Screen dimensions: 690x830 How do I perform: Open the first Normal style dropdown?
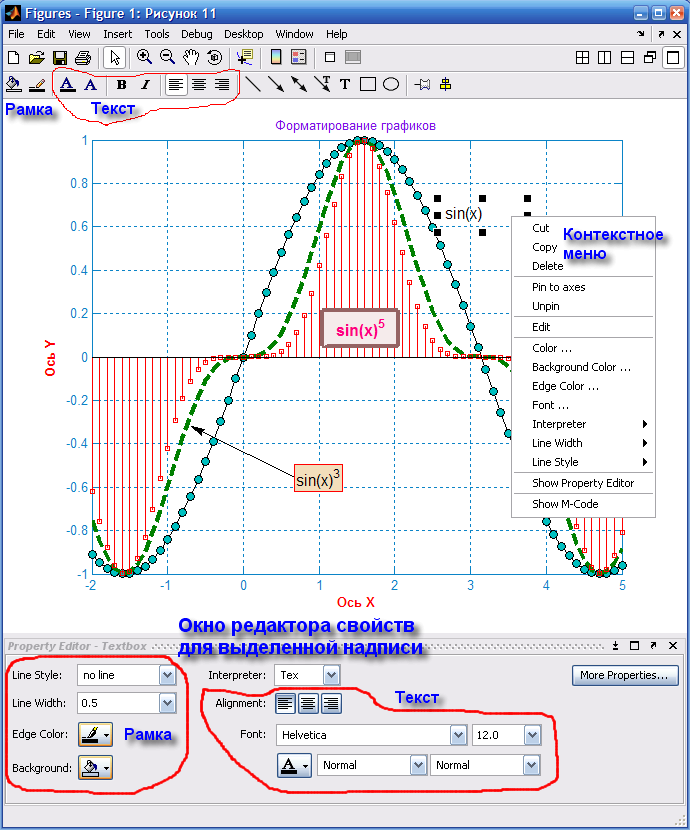pyautogui.click(x=419, y=765)
